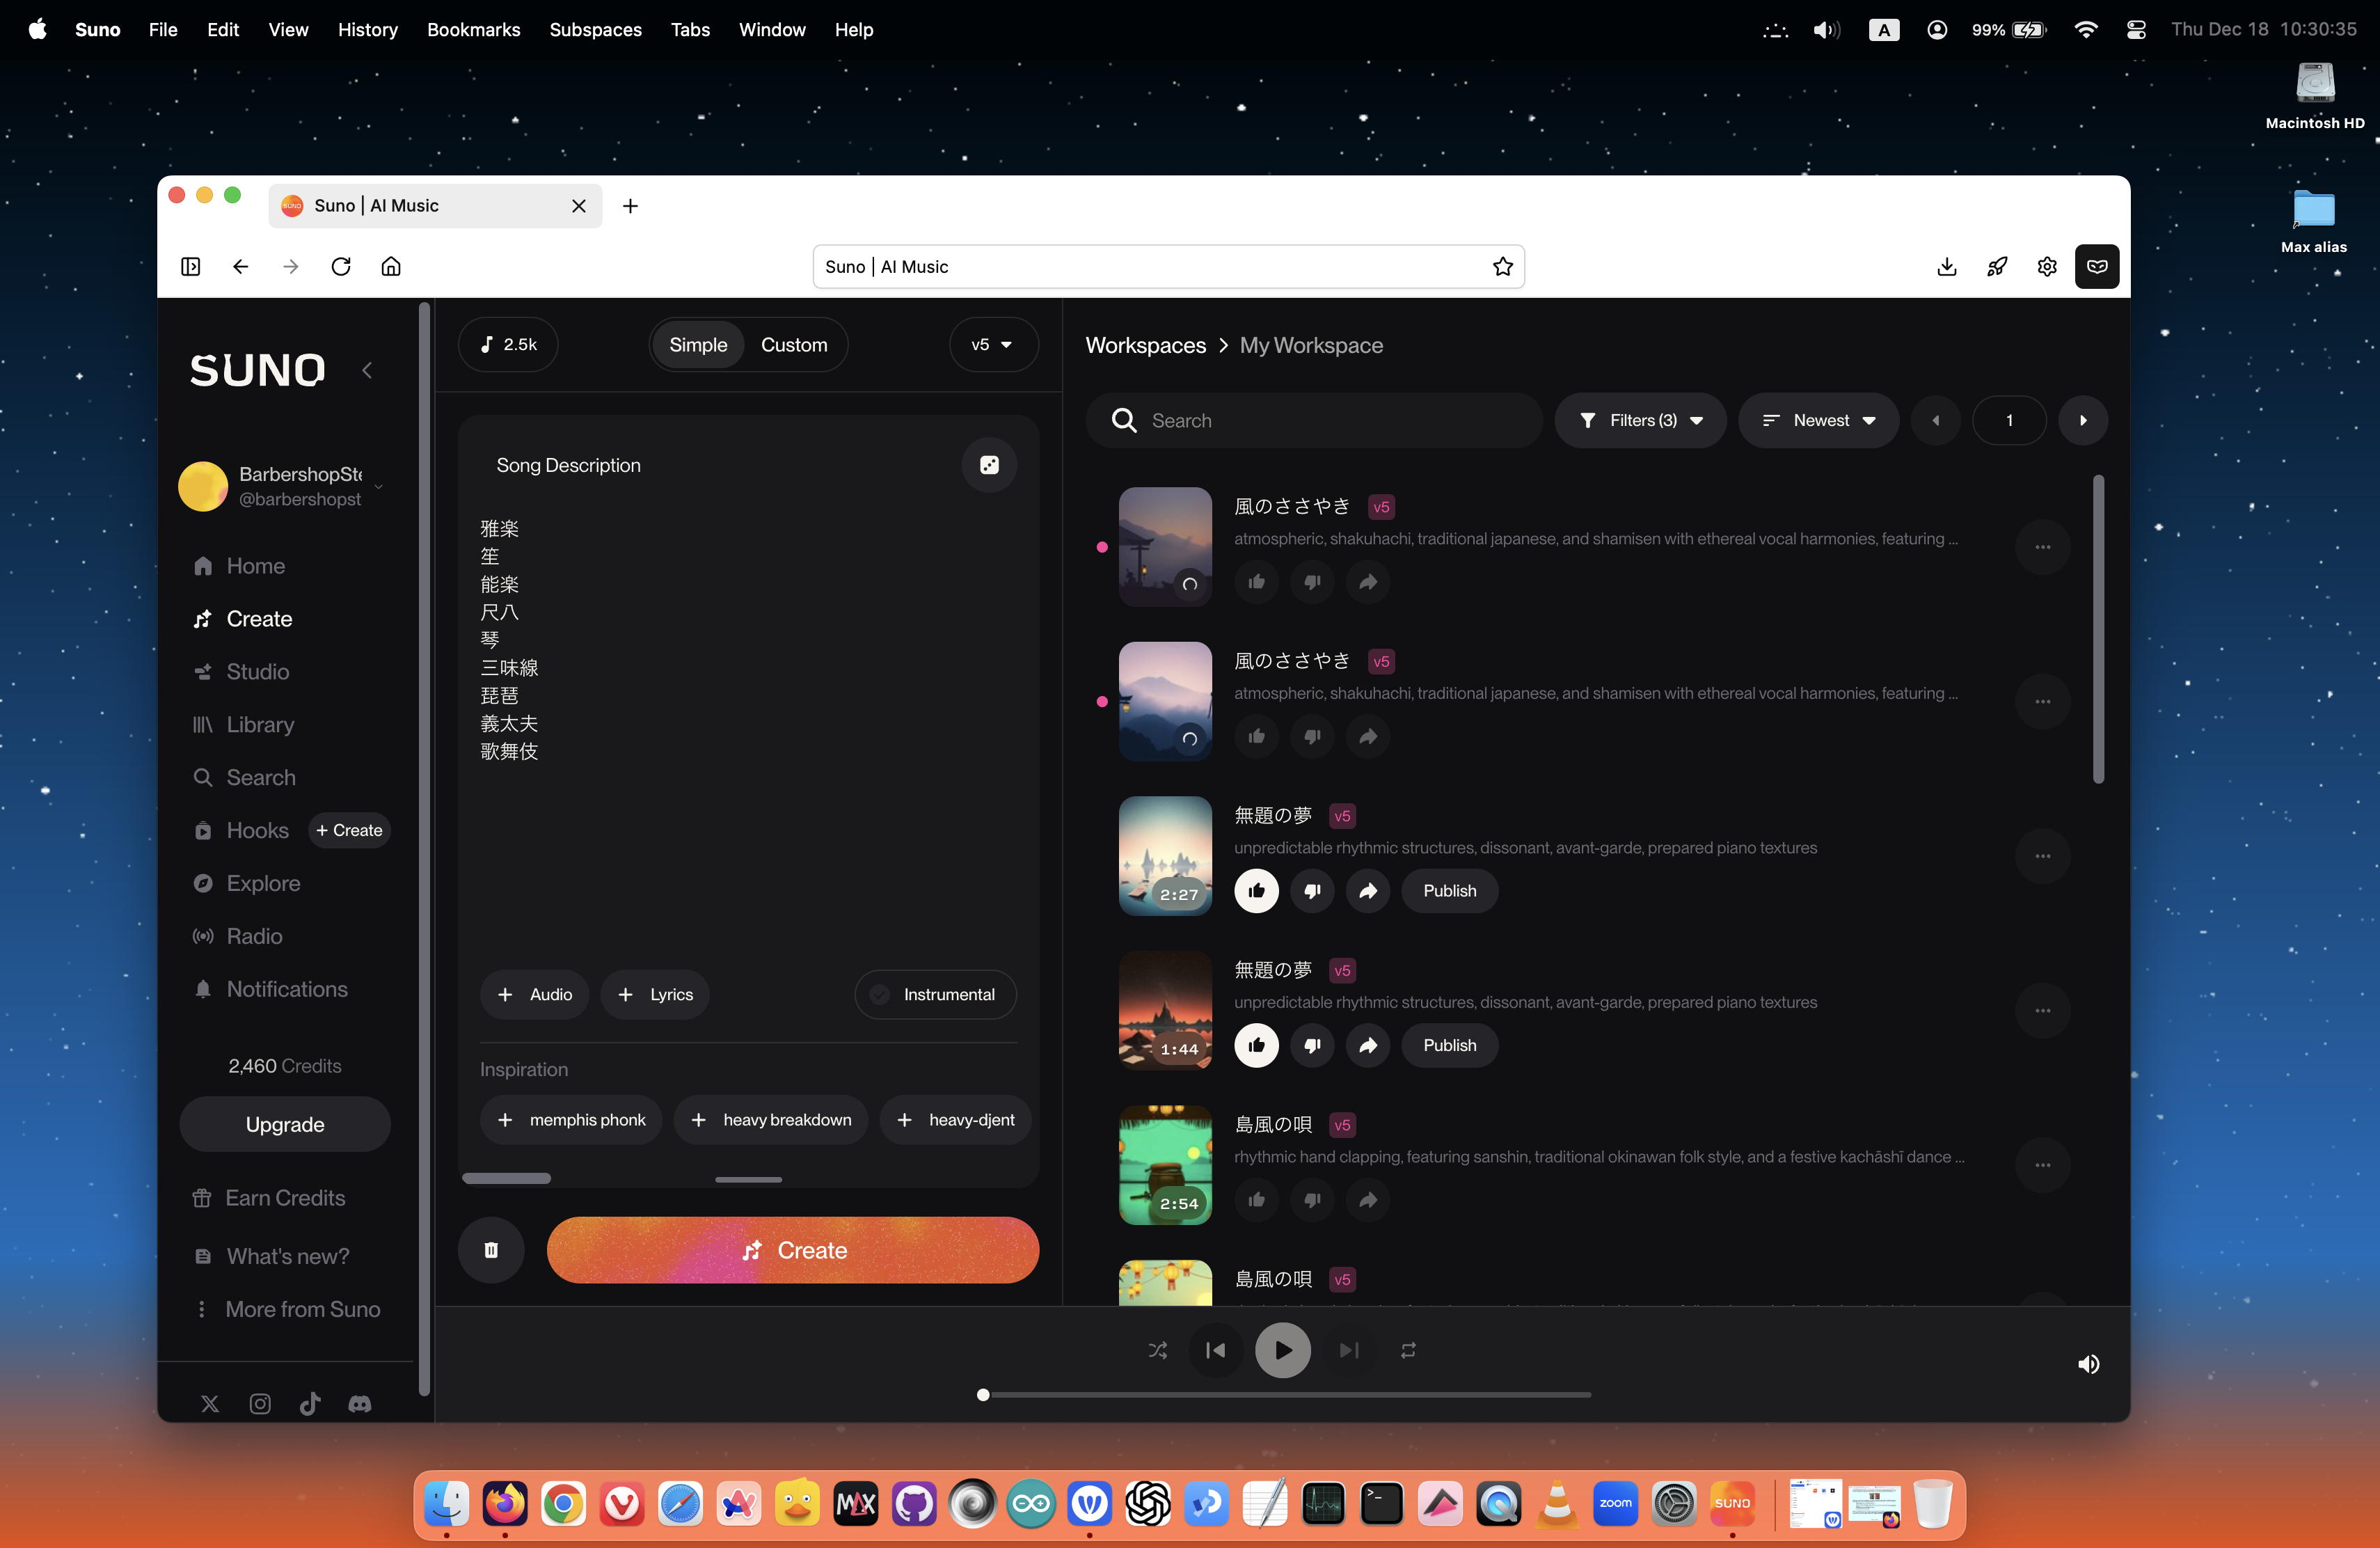Enable the Instrumental toggle
Image resolution: width=2380 pixels, height=1548 pixels.
coord(935,994)
